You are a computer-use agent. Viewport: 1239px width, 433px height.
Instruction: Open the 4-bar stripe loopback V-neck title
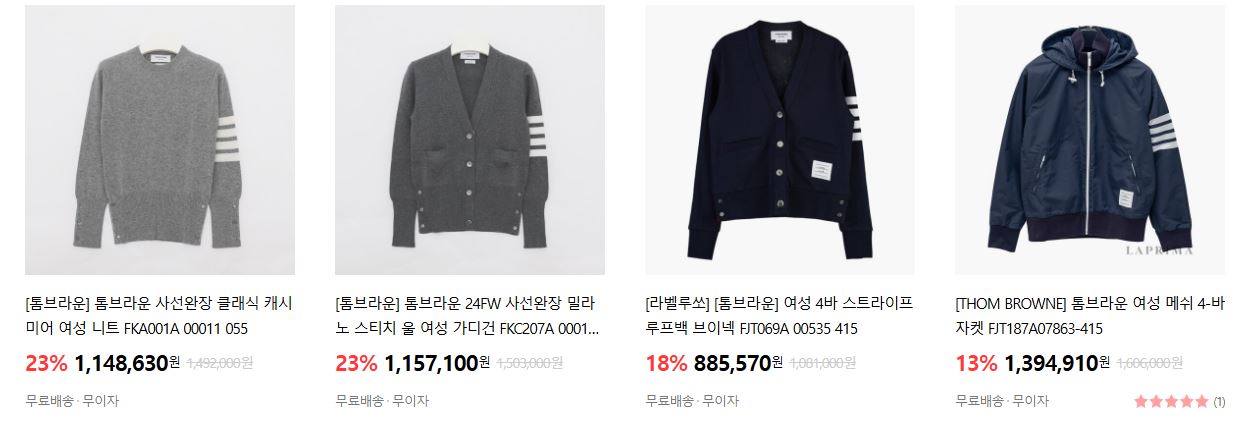(779, 315)
